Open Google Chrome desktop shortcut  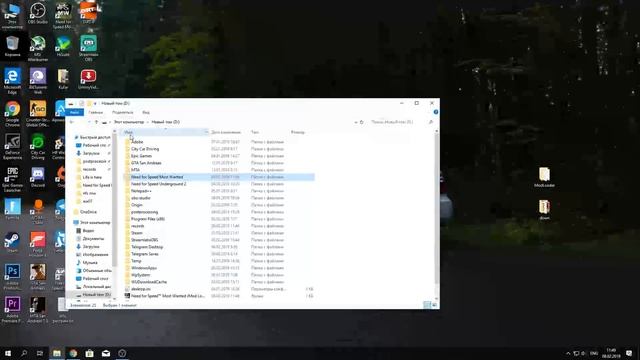[x=12, y=113]
